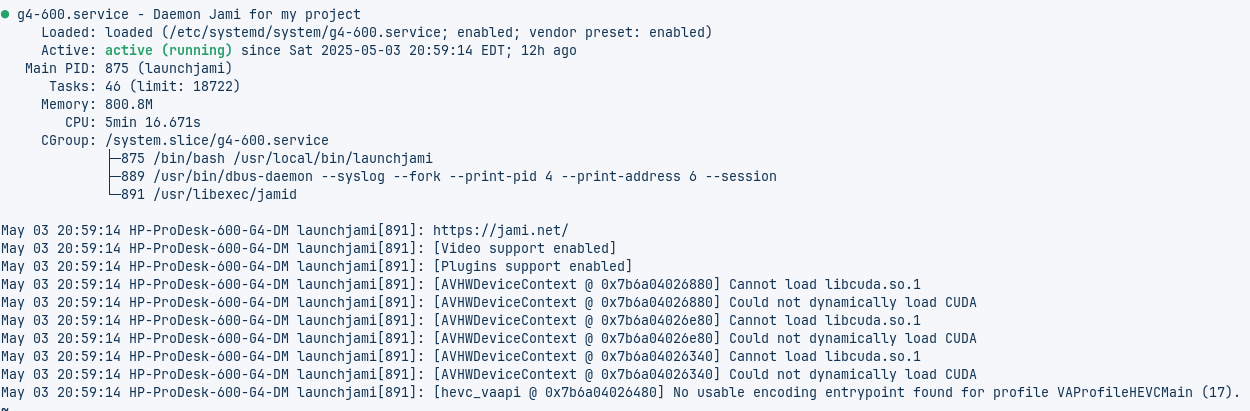Click the '[Video support enabled]' log line

[525, 248]
